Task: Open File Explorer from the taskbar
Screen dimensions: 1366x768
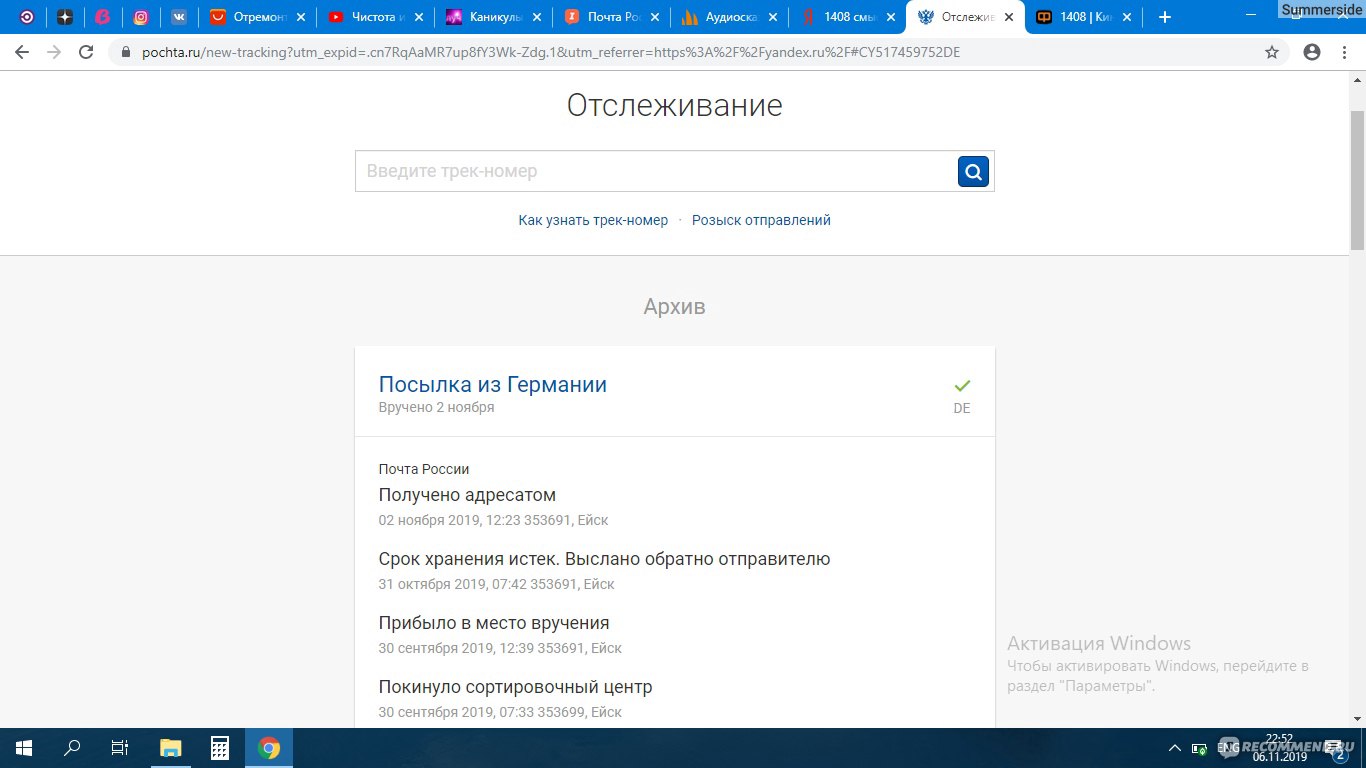Action: click(171, 748)
